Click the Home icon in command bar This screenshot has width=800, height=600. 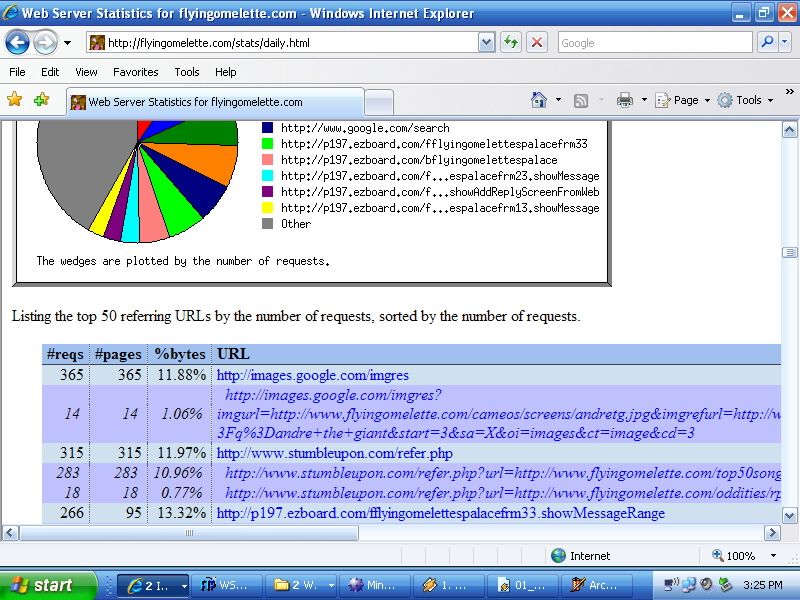(539, 100)
